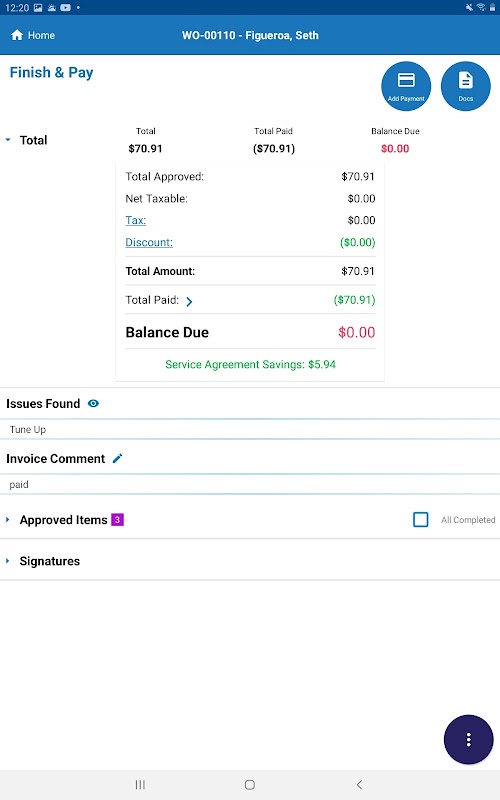Open the Discount link
500x800 pixels.
[x=149, y=242]
